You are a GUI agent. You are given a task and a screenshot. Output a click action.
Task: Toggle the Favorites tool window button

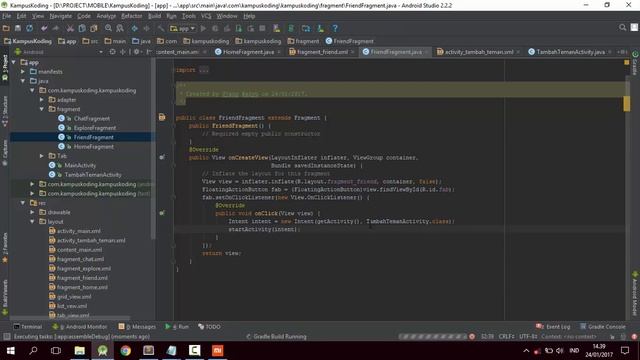click(x=5, y=247)
